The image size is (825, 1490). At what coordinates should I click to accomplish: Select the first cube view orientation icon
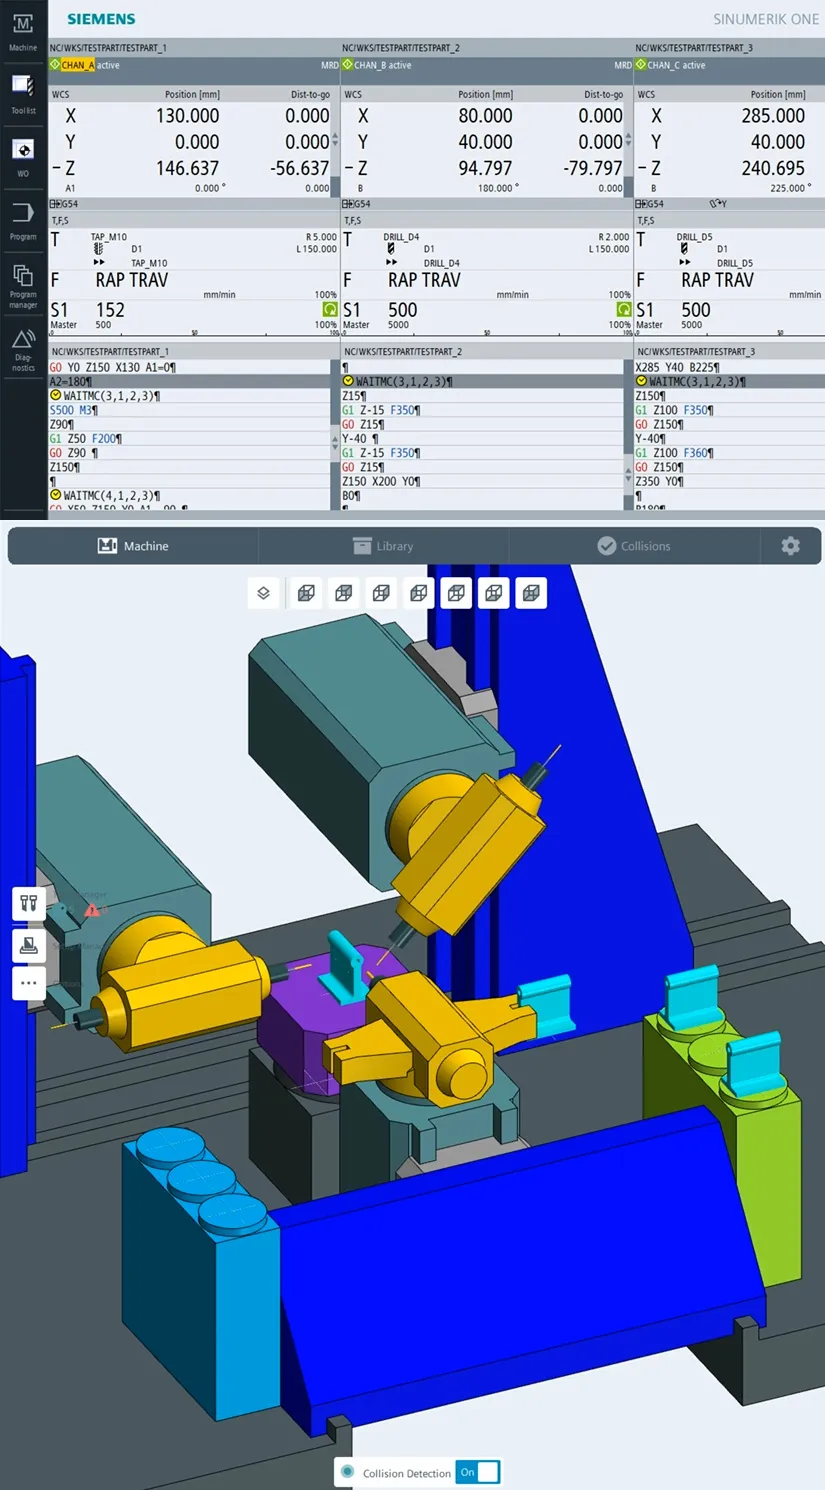point(306,593)
